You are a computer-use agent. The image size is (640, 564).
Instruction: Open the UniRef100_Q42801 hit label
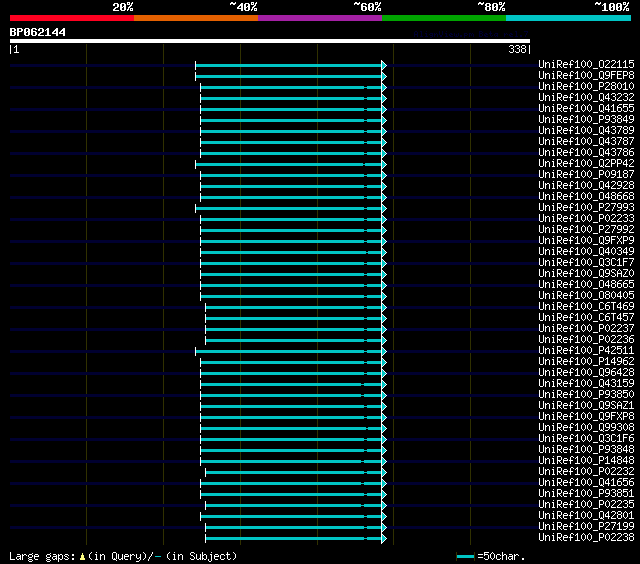tap(586, 515)
